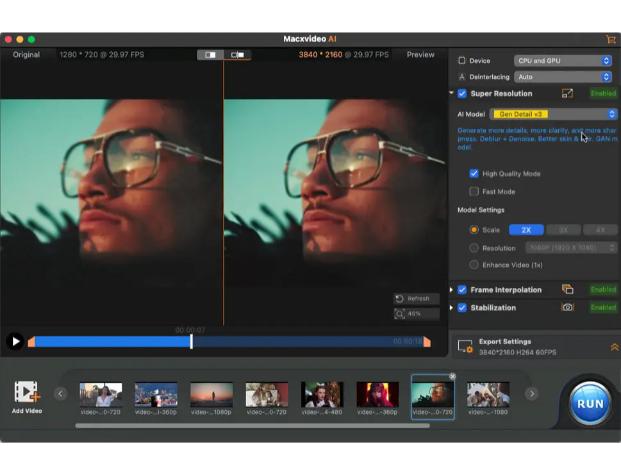Uncheck the Super Resolution checkbox

[462, 93]
